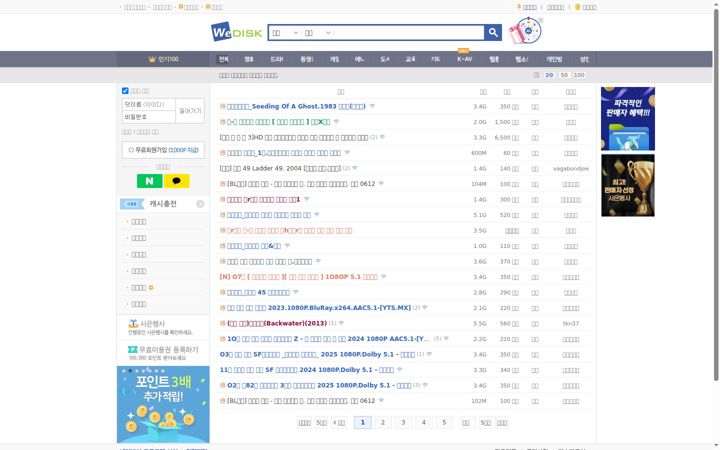720x450 pixels.
Task: Click the yellow coin icon at top-right corner
Action: [578, 7]
